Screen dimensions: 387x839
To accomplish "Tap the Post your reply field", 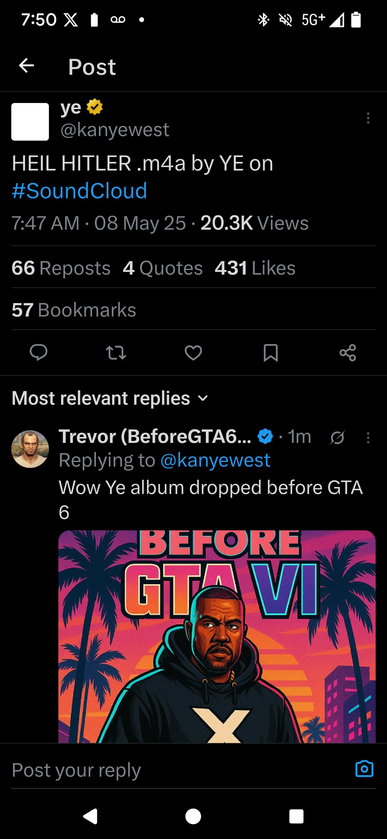I will pos(179,770).
